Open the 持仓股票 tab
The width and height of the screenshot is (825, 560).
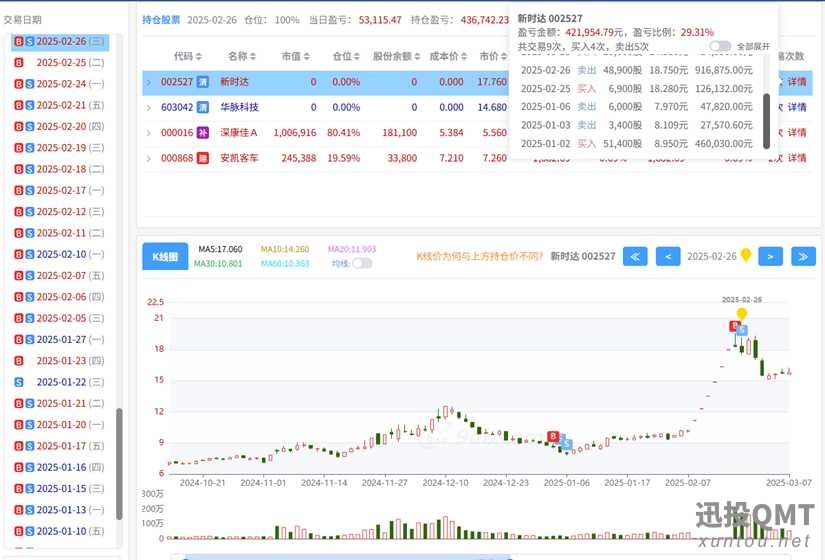point(161,20)
